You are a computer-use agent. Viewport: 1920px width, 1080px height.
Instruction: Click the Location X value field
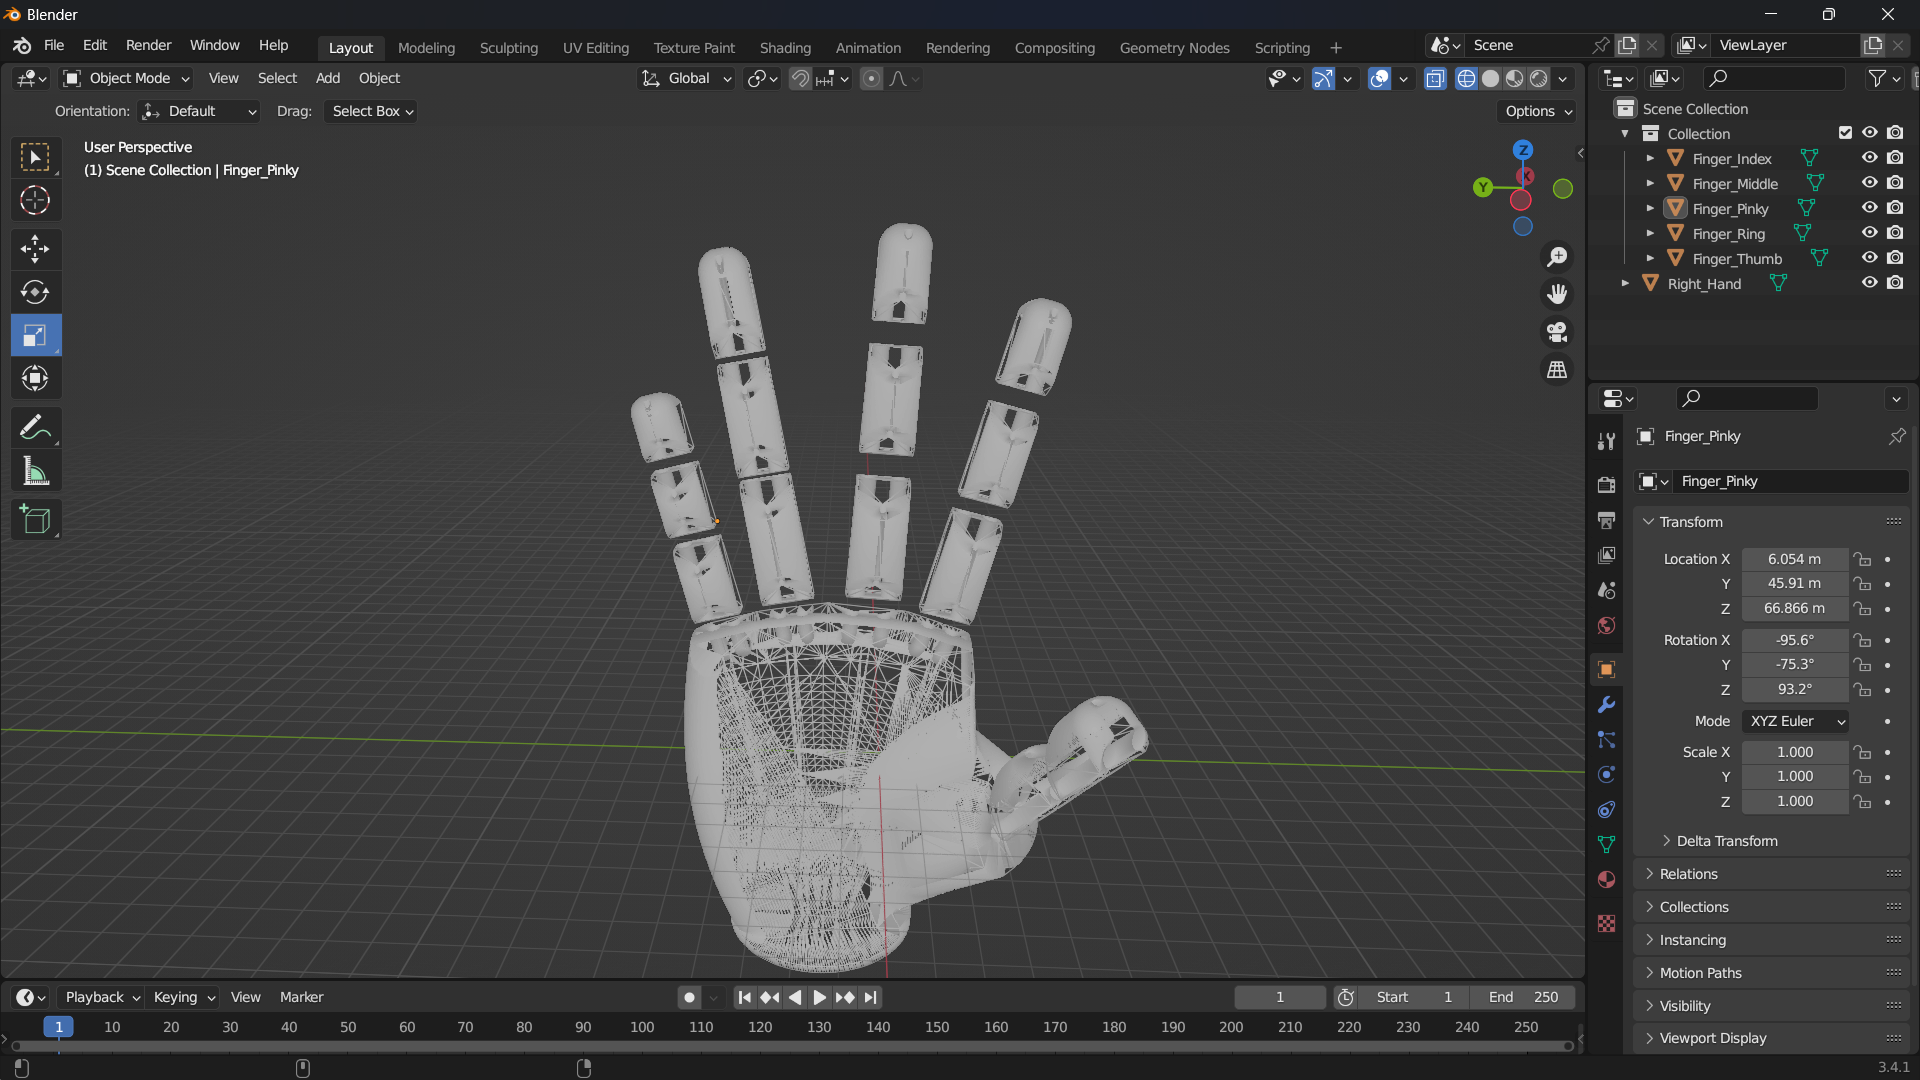(1794, 559)
